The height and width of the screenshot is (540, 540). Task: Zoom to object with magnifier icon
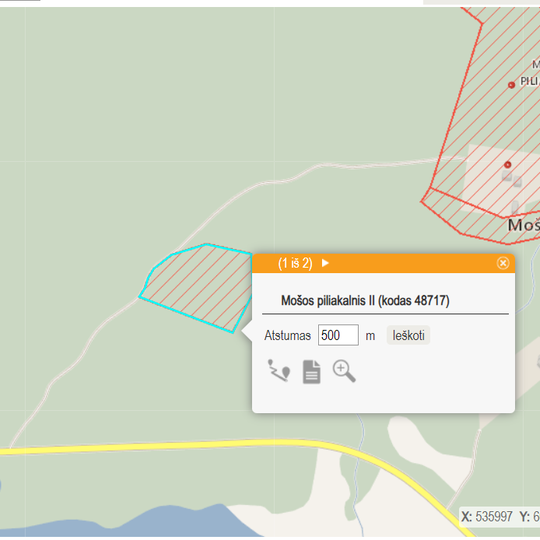344,371
